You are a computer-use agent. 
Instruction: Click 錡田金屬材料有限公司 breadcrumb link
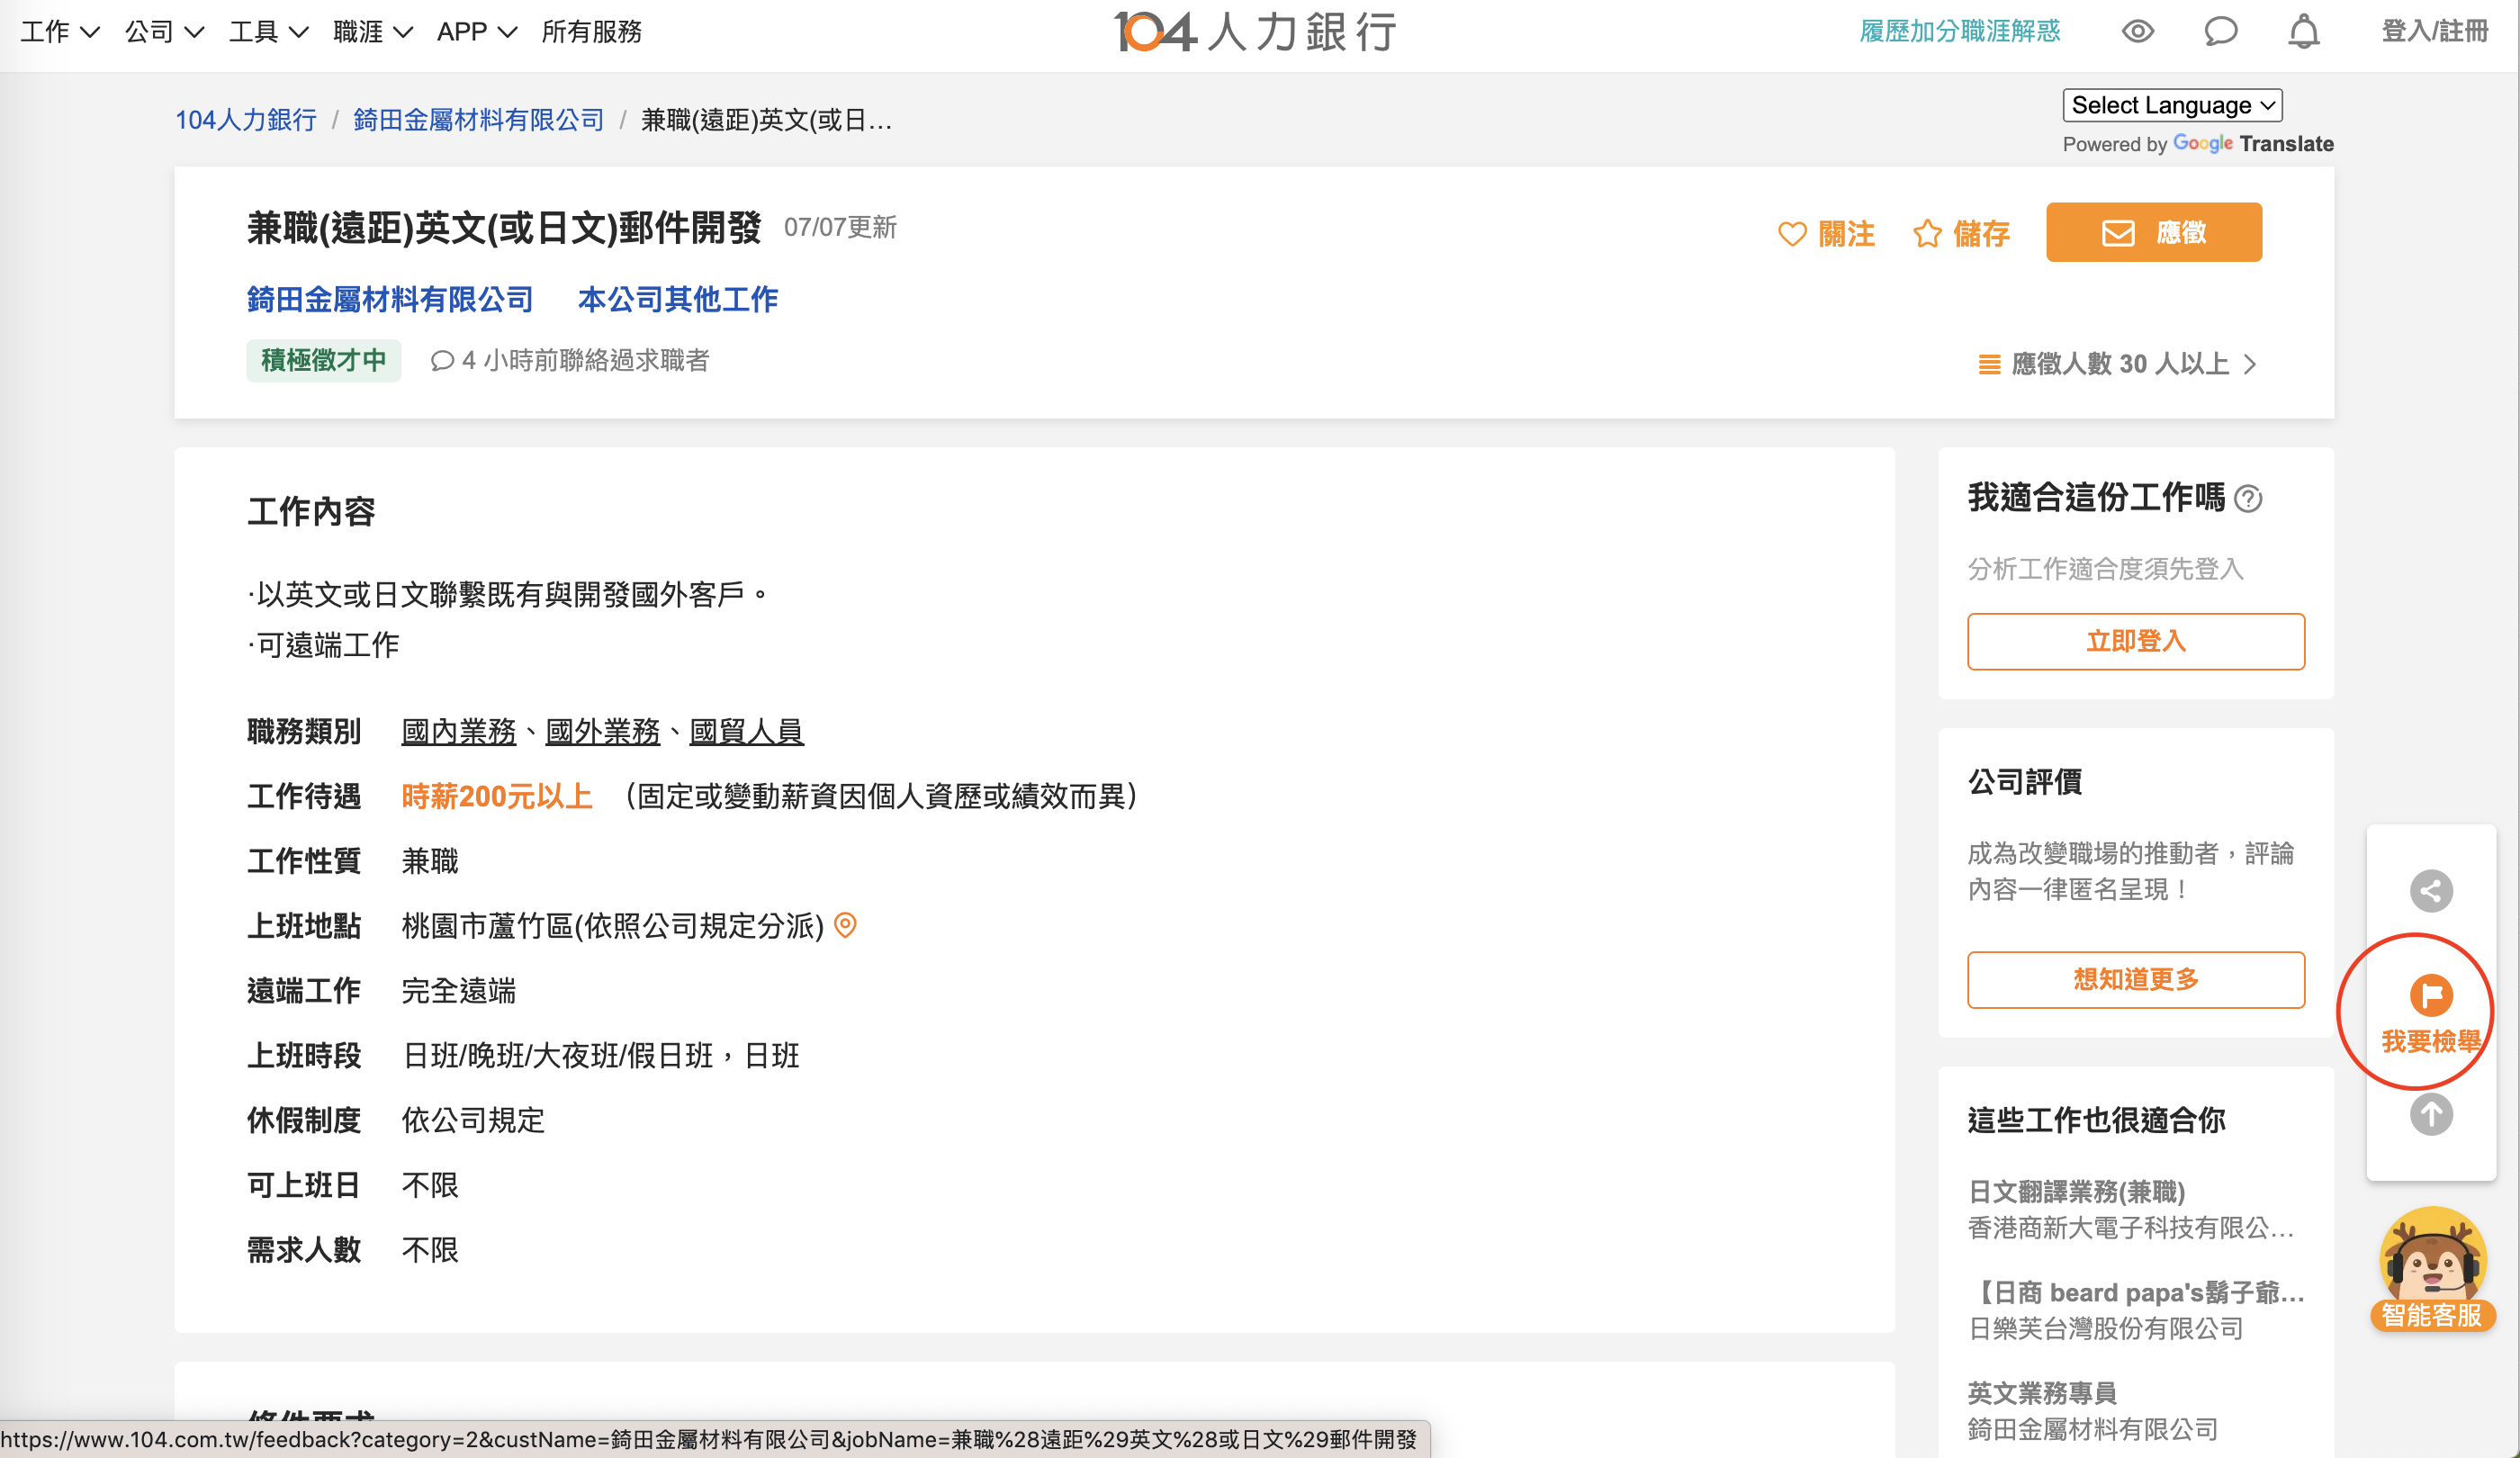(478, 120)
